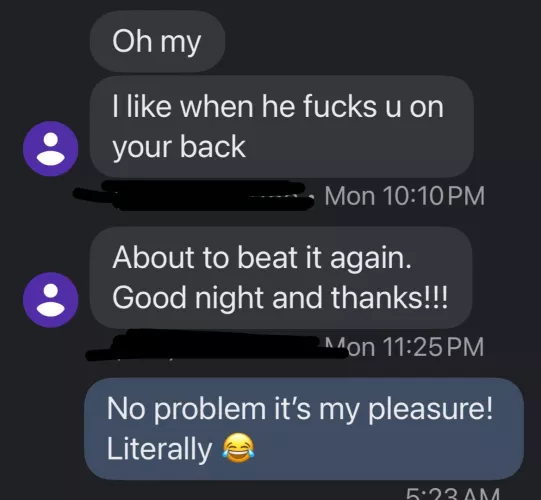The image size is (541, 500).
Task: Select the 'Oh my' message bubble
Action: tap(157, 41)
